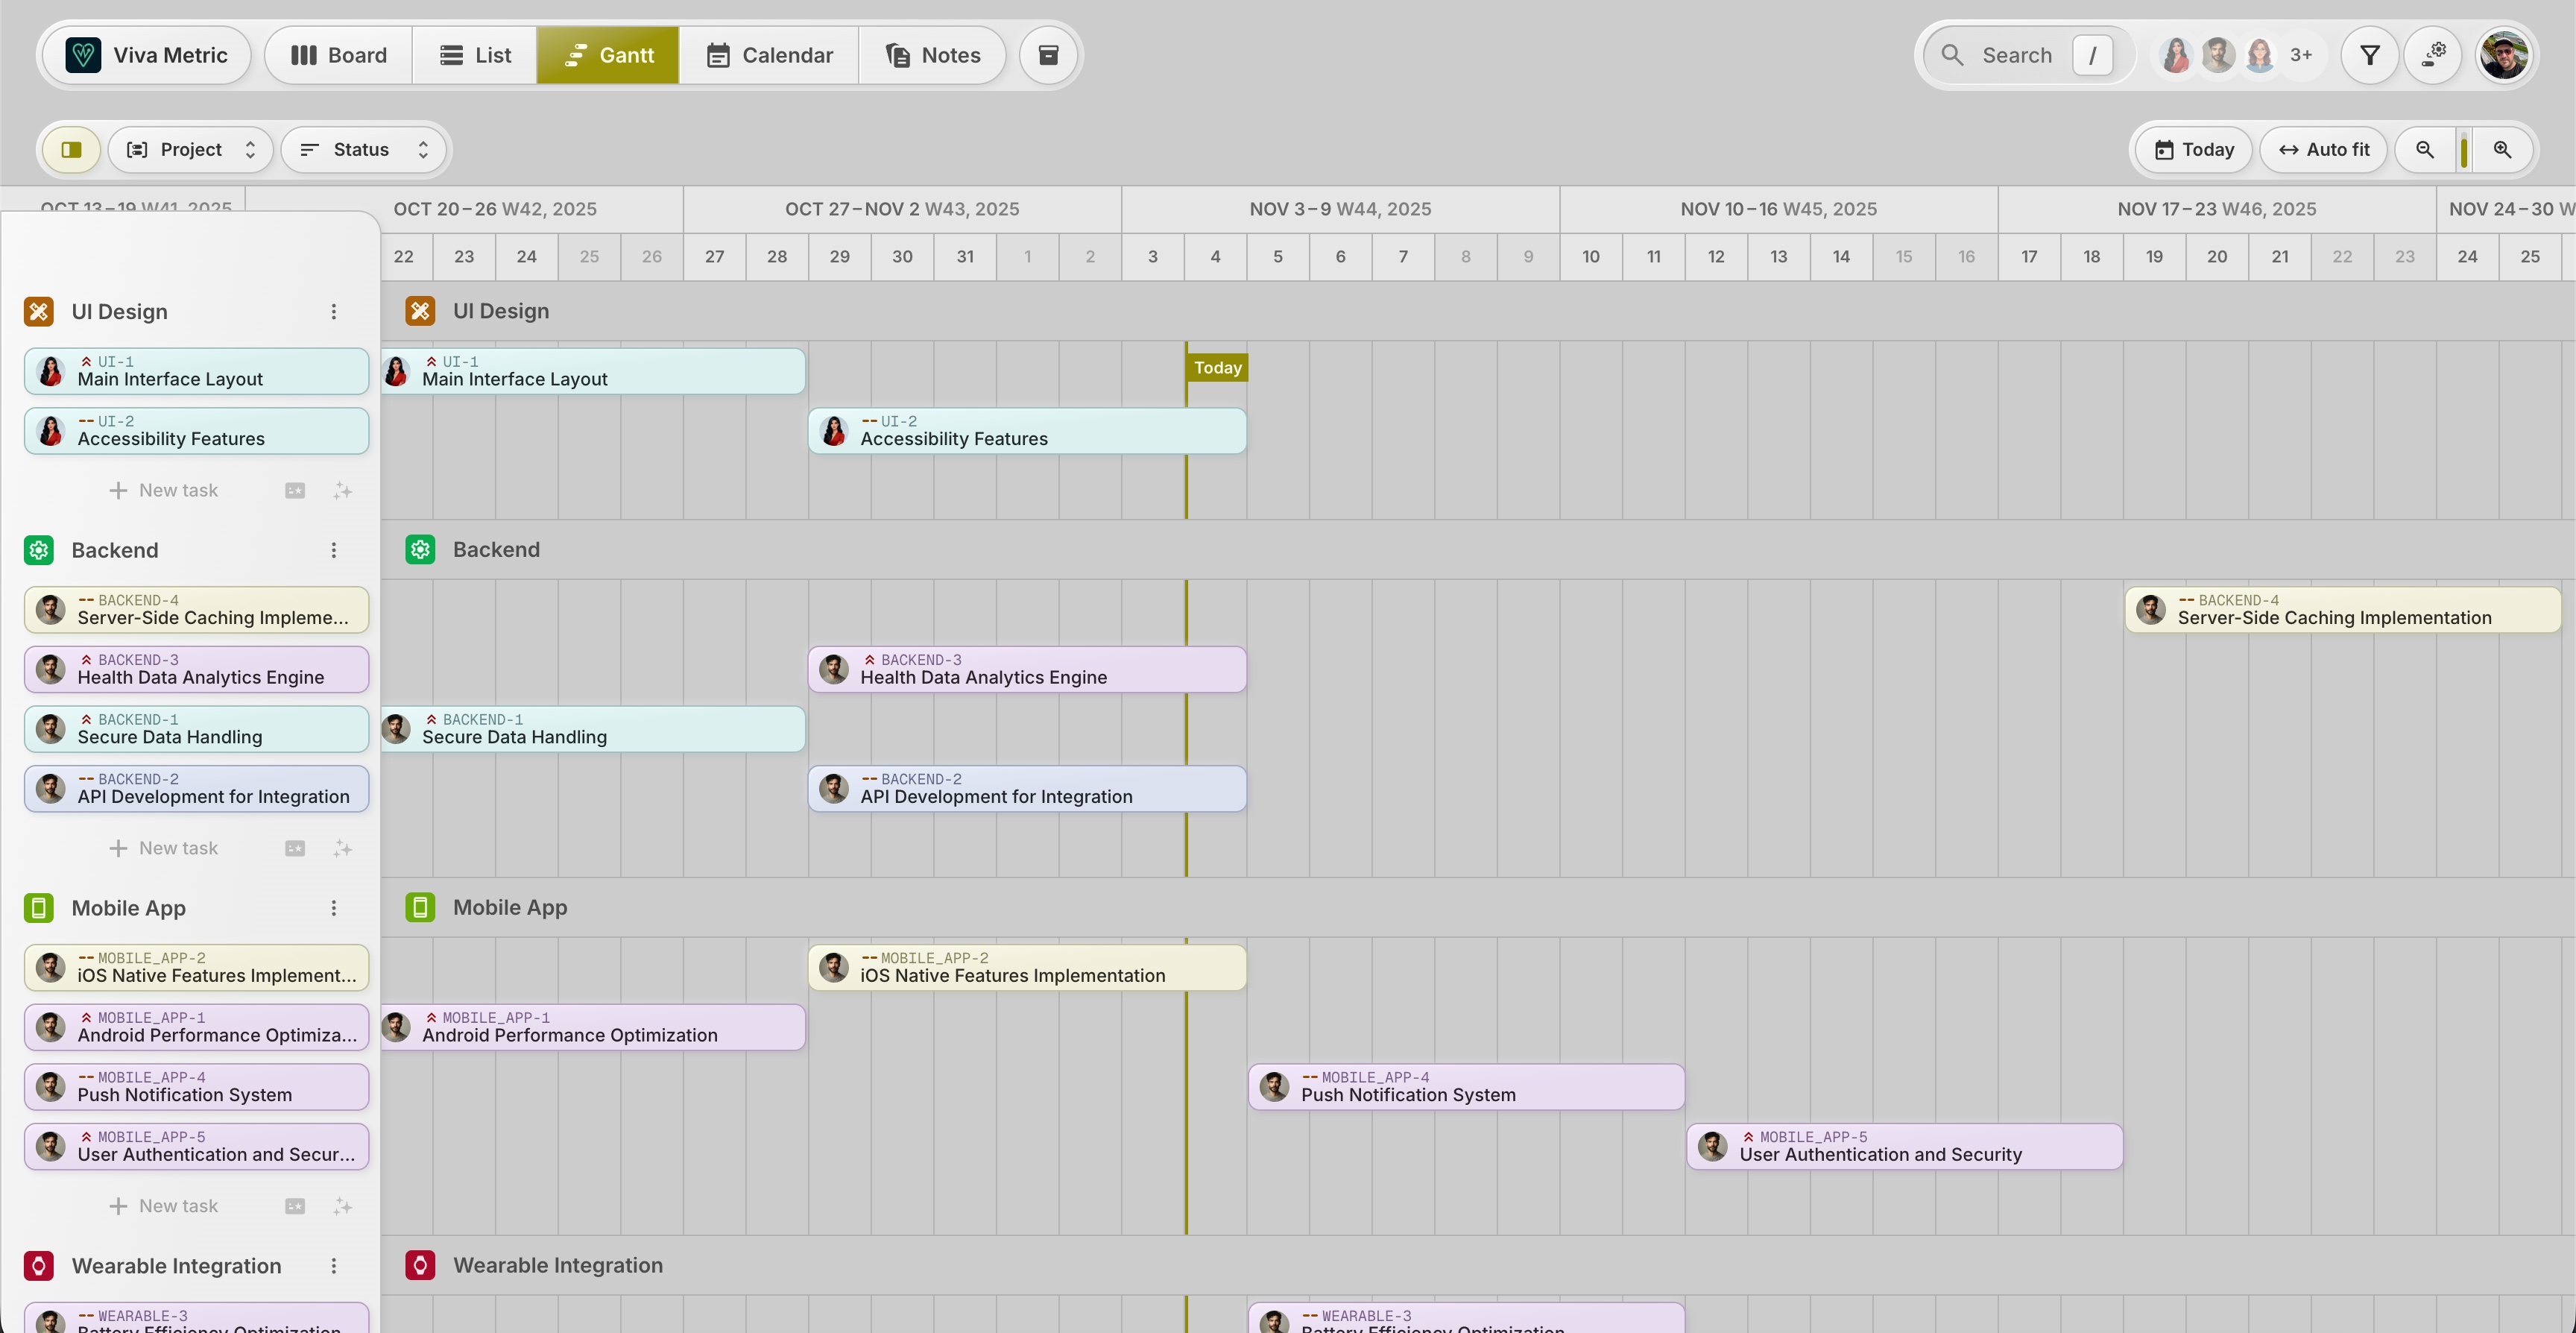
Task: Click the Auto fit button
Action: coord(2323,150)
